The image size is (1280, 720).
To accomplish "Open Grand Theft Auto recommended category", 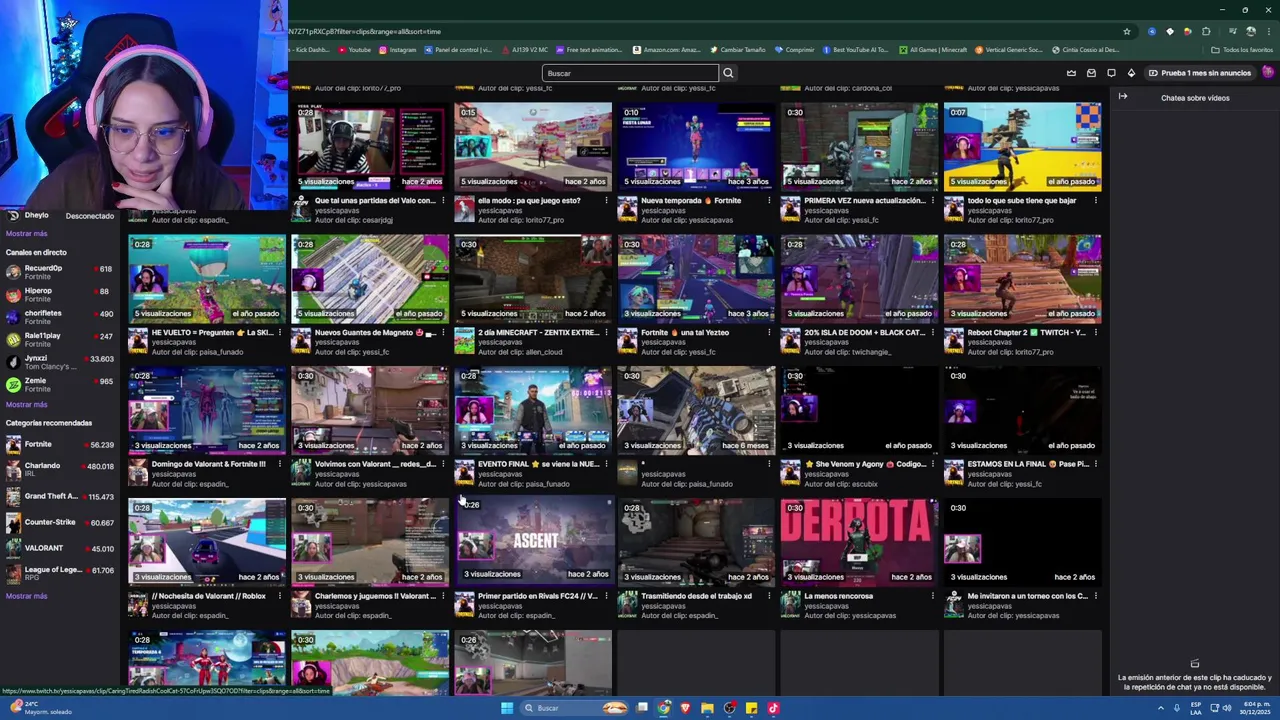I will [x=58, y=496].
